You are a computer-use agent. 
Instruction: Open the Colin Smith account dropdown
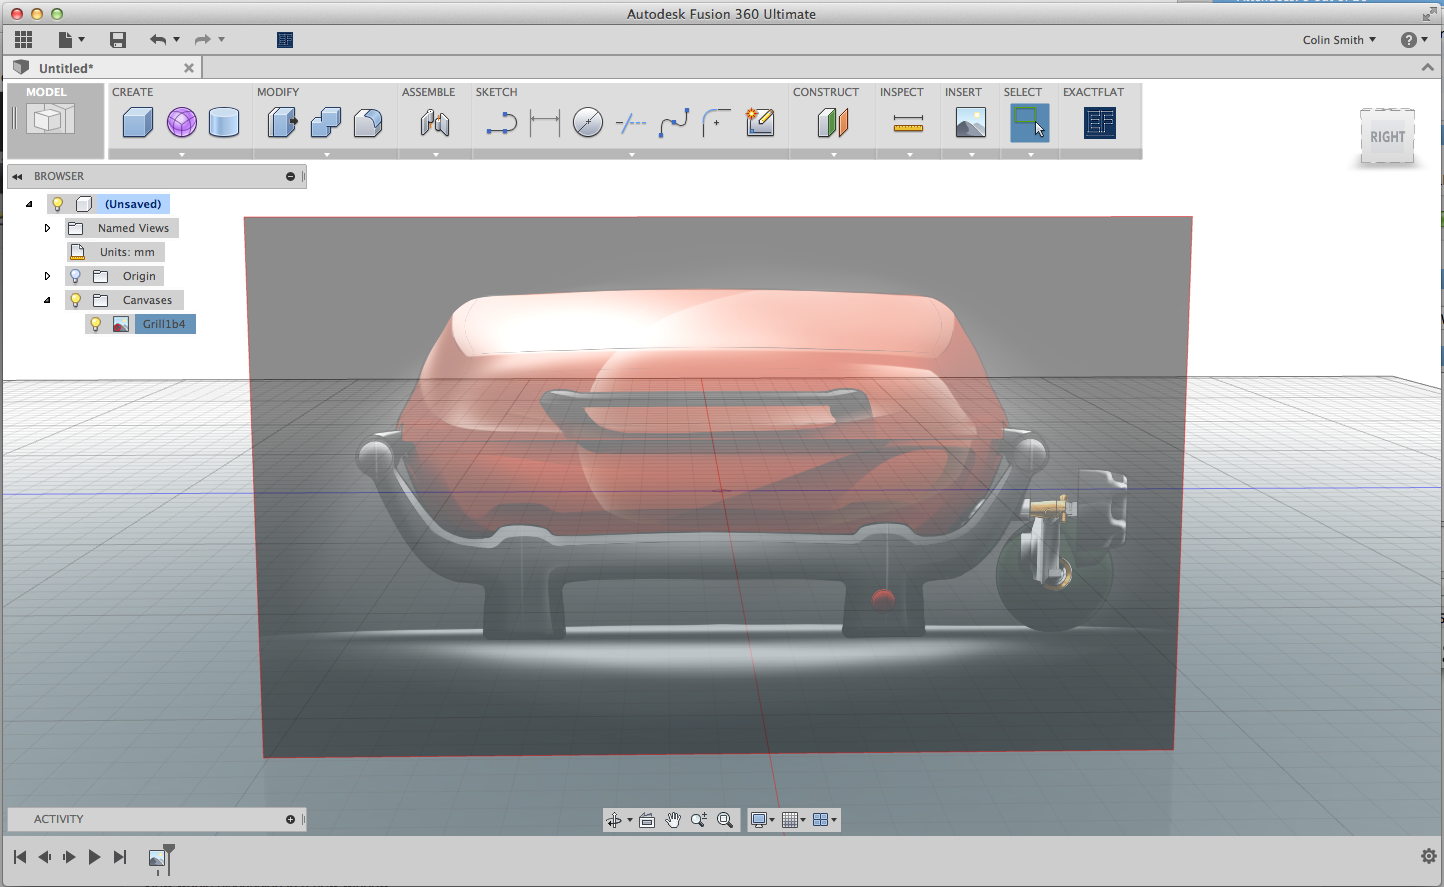(x=1339, y=40)
